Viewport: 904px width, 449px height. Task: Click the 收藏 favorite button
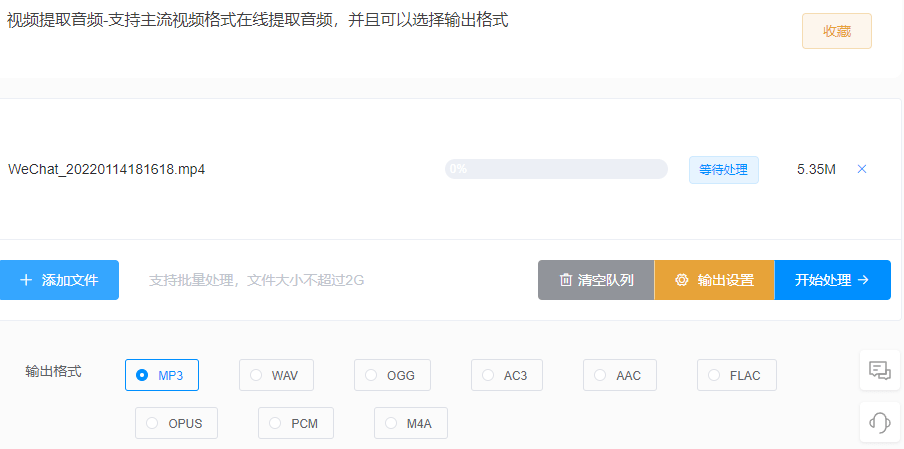click(x=836, y=31)
